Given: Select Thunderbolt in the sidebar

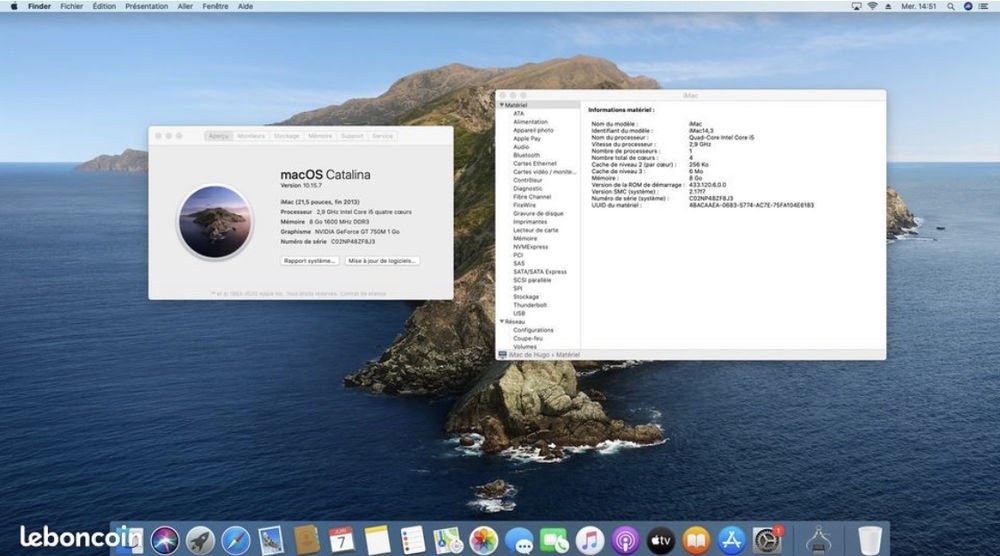Looking at the screenshot, I should (x=530, y=305).
